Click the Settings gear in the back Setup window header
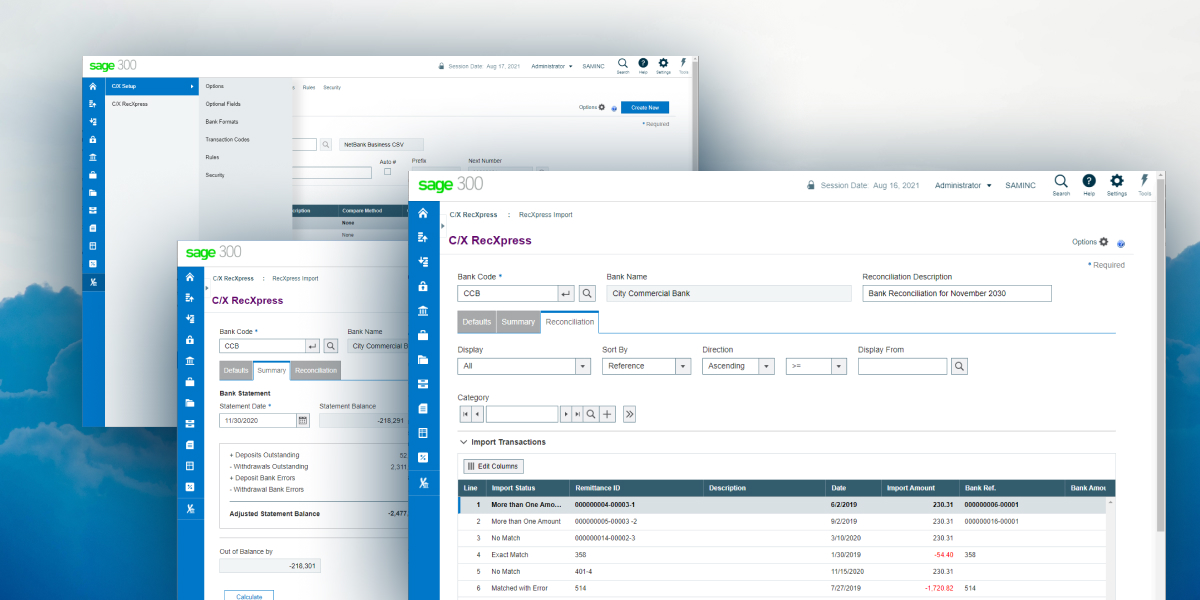 pyautogui.click(x=663, y=65)
